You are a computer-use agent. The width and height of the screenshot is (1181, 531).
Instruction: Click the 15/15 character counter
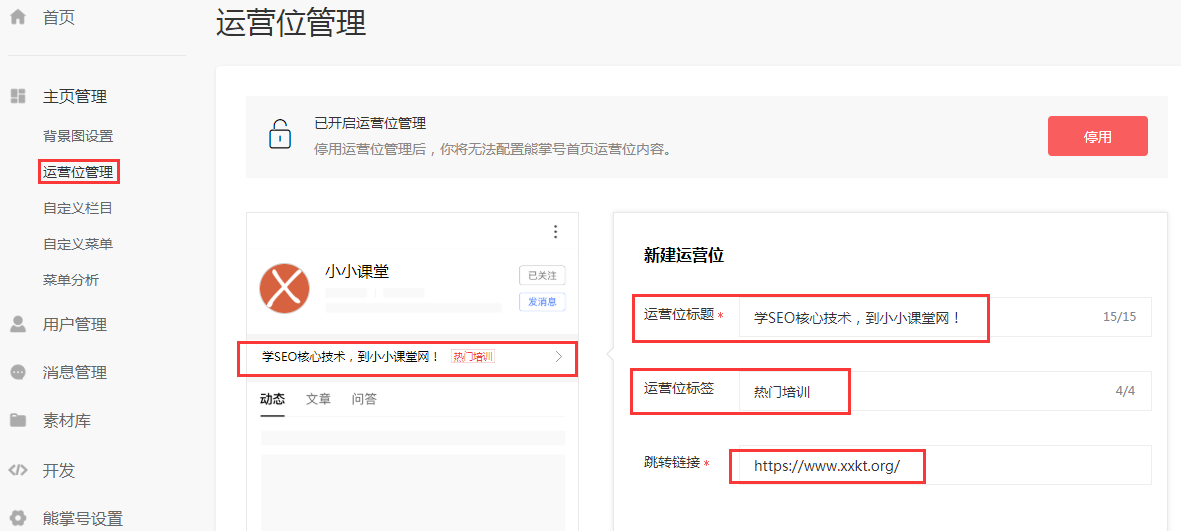click(1119, 317)
